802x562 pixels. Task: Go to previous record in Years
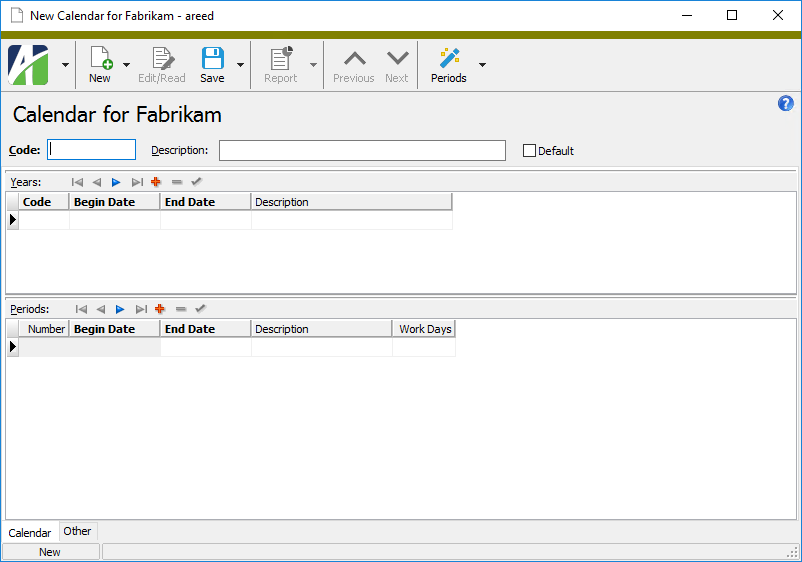pyautogui.click(x=97, y=182)
